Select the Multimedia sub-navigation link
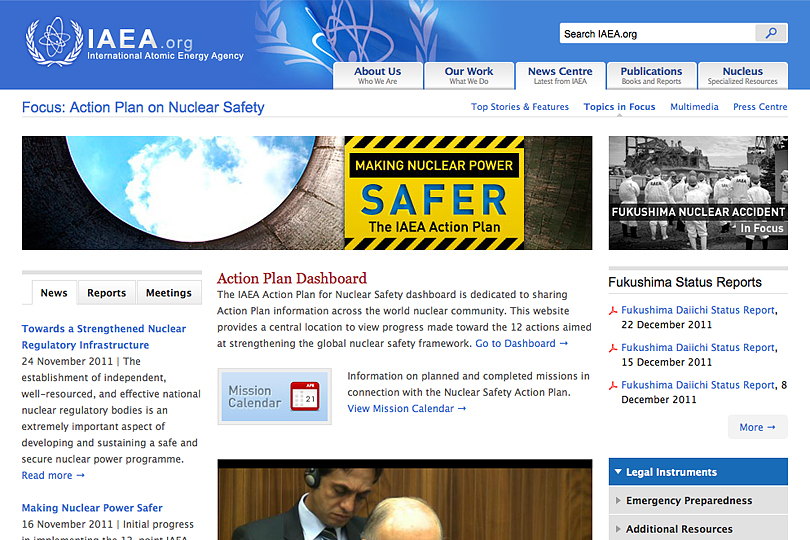 pyautogui.click(x=694, y=107)
